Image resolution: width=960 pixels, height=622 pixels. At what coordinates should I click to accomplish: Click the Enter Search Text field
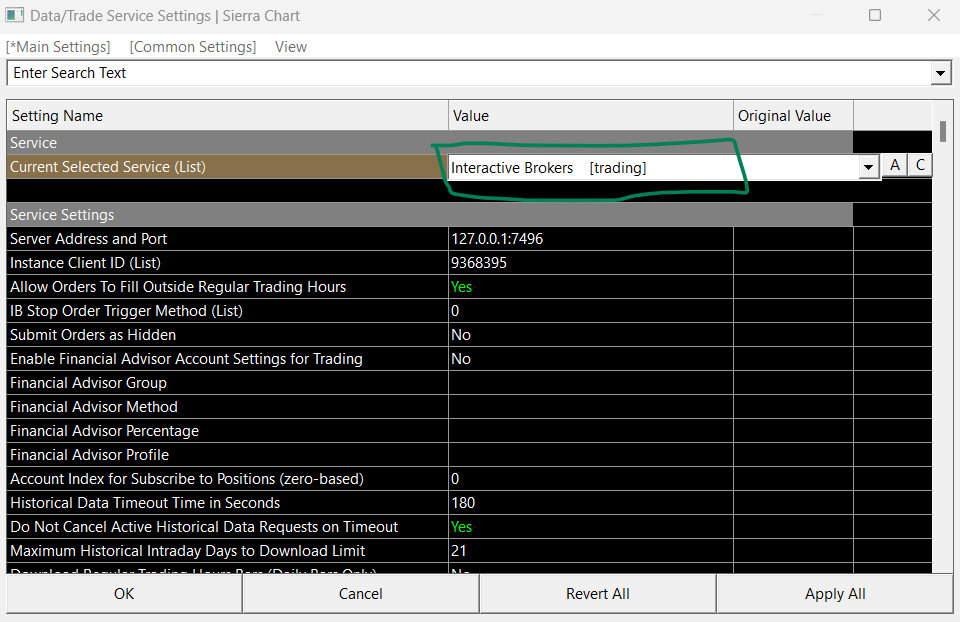pyautogui.click(x=468, y=73)
